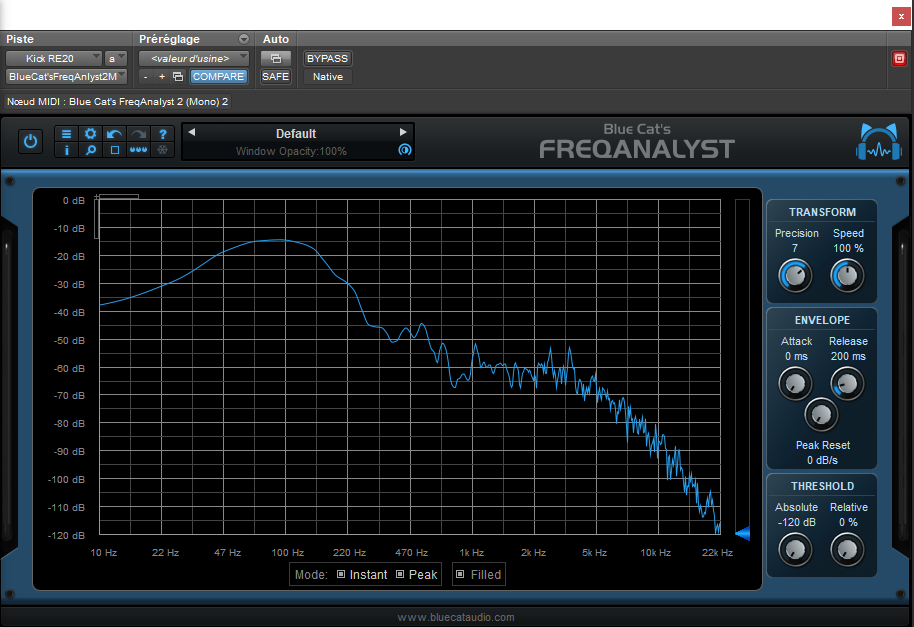Image resolution: width=914 pixels, height=627 pixels.
Task: Click the Peak Reset knob
Action: [x=821, y=414]
